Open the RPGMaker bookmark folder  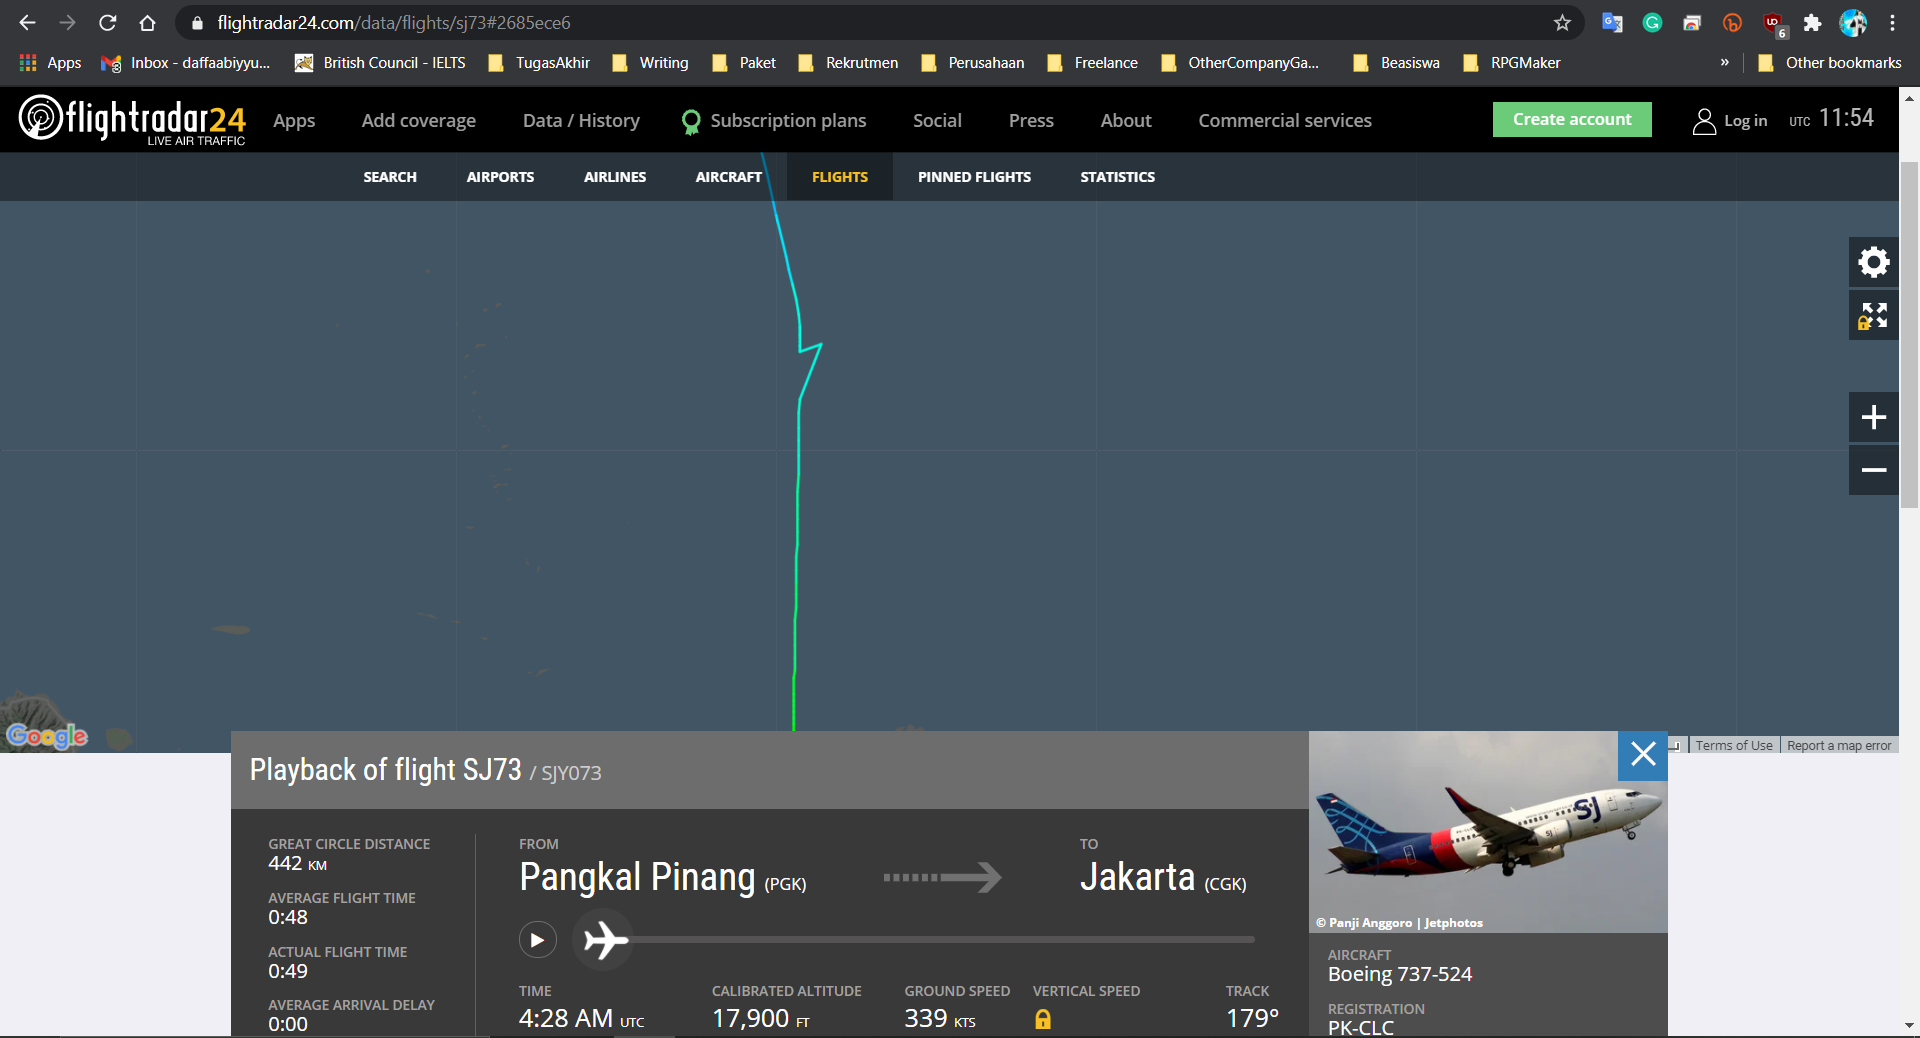tap(1512, 63)
